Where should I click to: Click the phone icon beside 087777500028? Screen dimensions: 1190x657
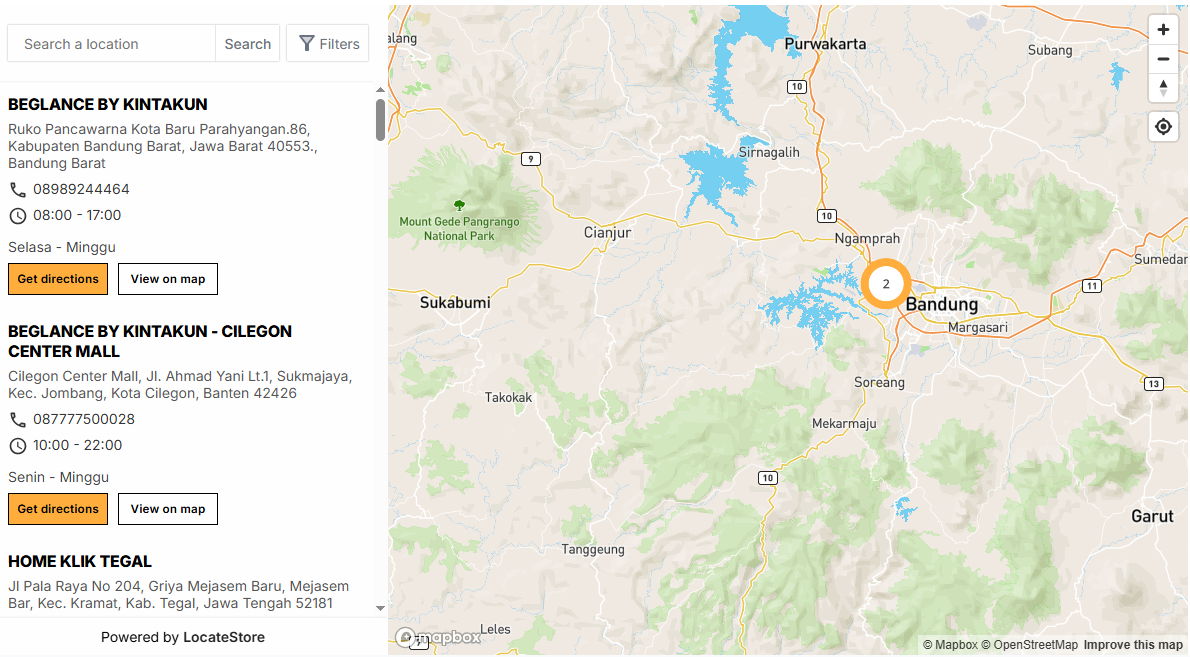coord(17,420)
